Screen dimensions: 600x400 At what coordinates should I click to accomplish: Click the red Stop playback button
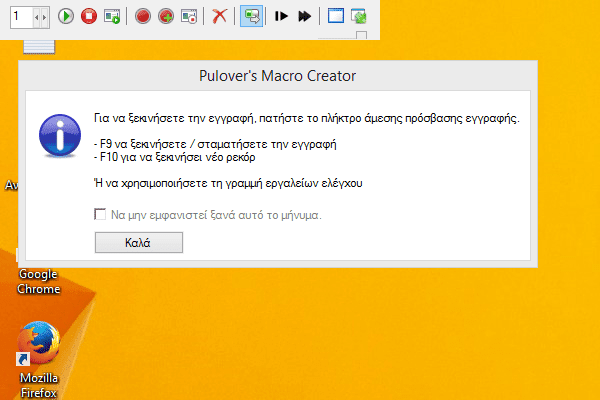(x=89, y=16)
